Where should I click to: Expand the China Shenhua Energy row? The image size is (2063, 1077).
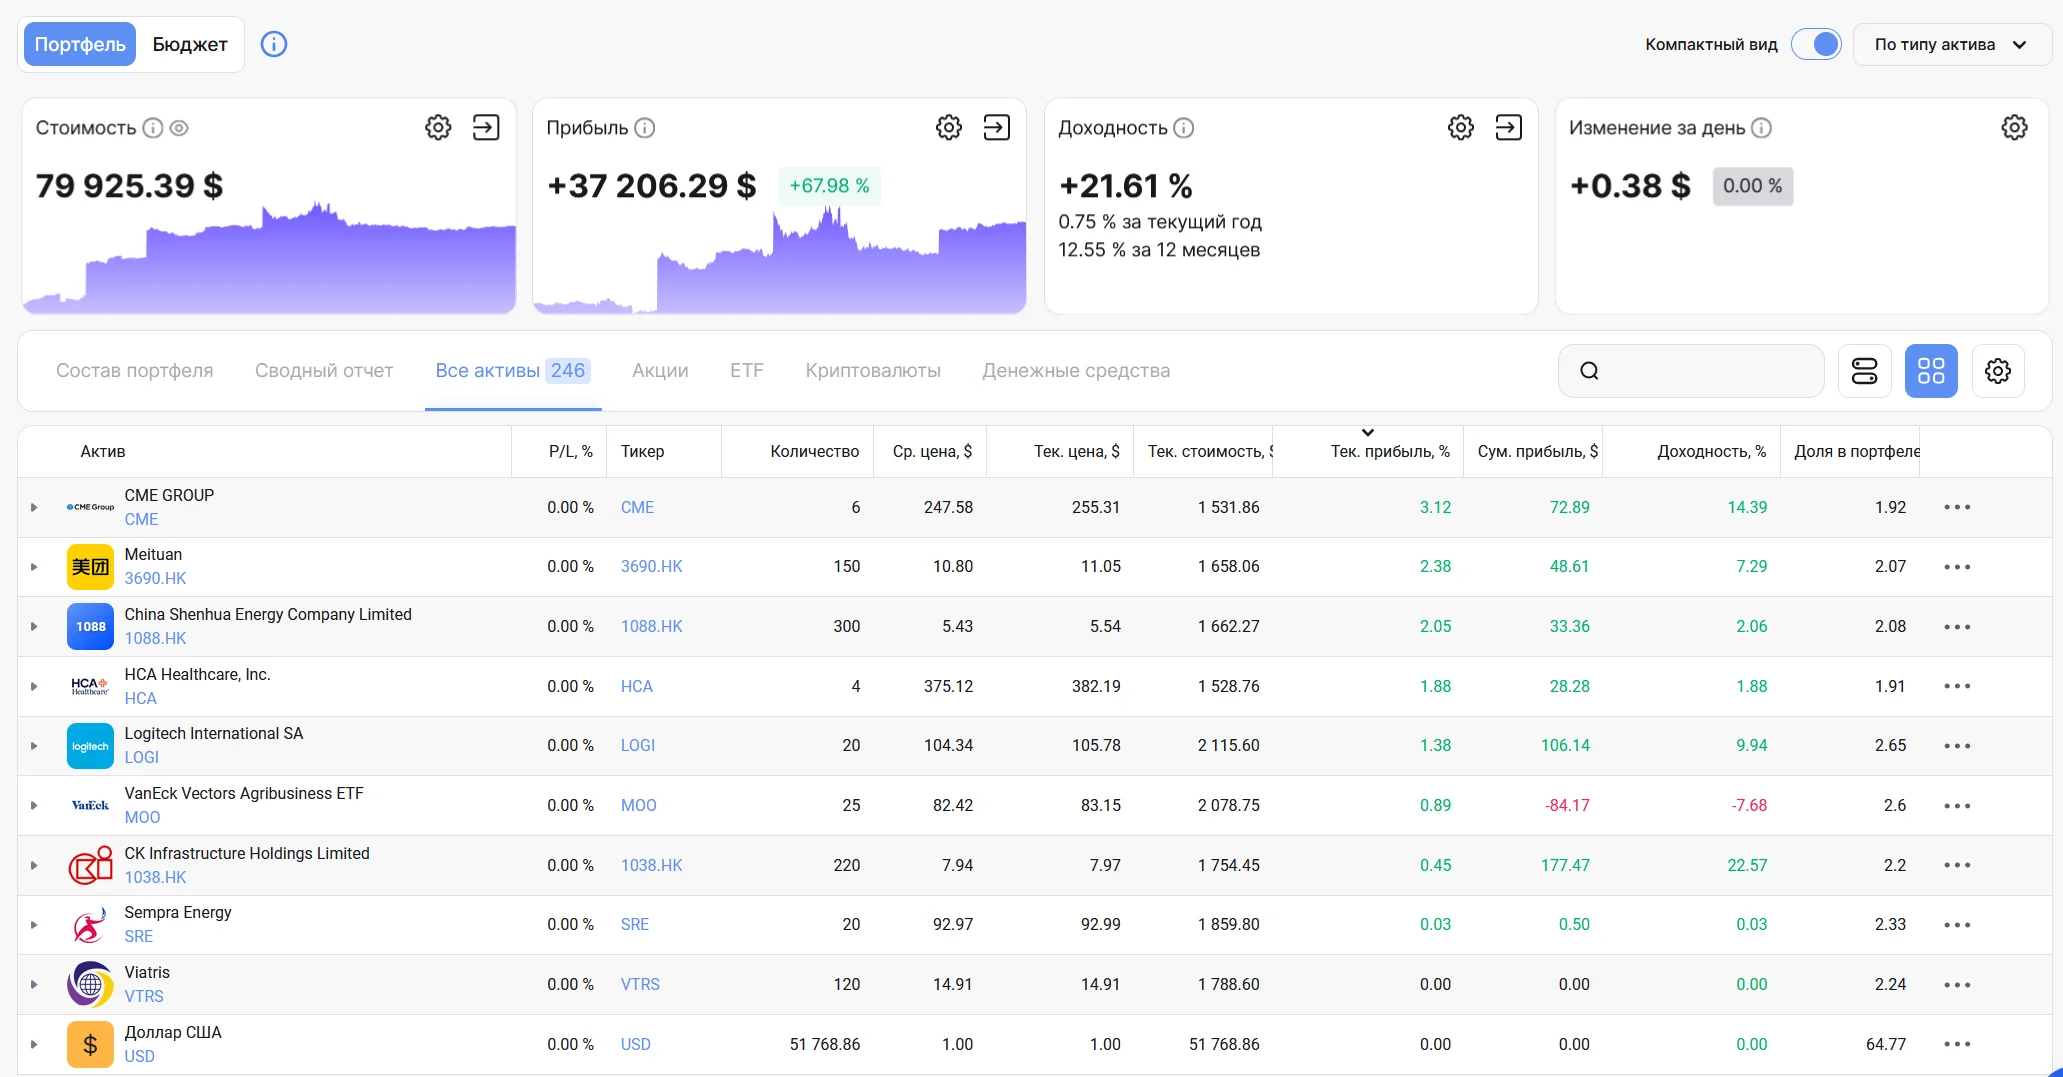coord(34,627)
